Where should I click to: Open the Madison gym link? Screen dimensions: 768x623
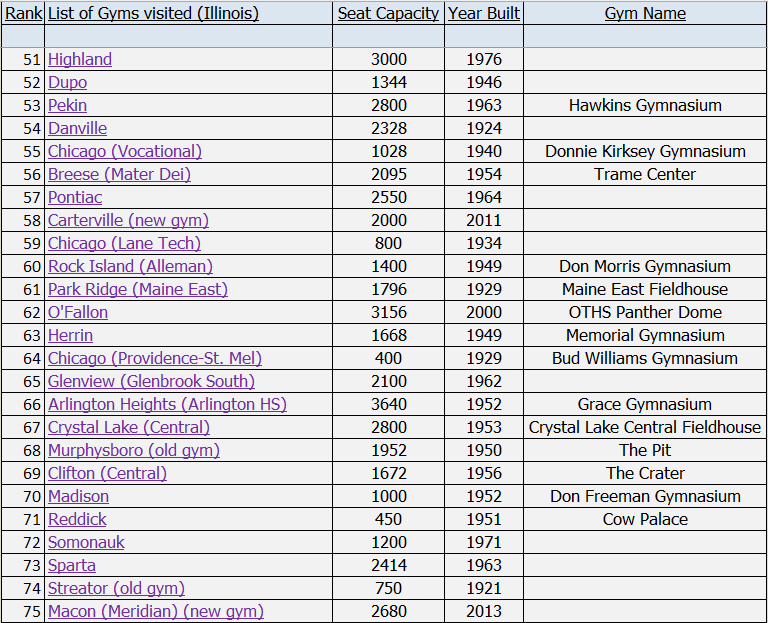pos(78,497)
